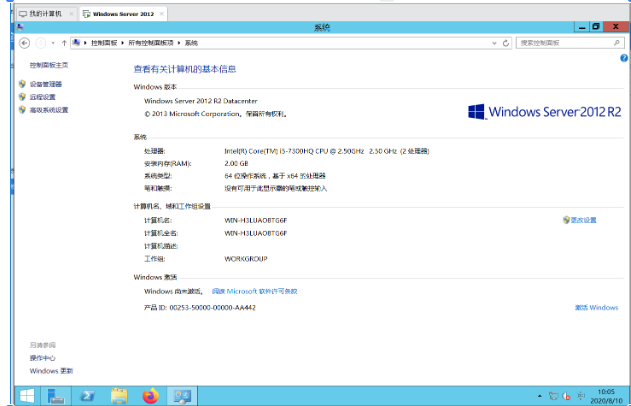This screenshot has height=406, width=631.
Task: Expand arrow after 控制面板 breadcrumb
Action: tap(122, 43)
